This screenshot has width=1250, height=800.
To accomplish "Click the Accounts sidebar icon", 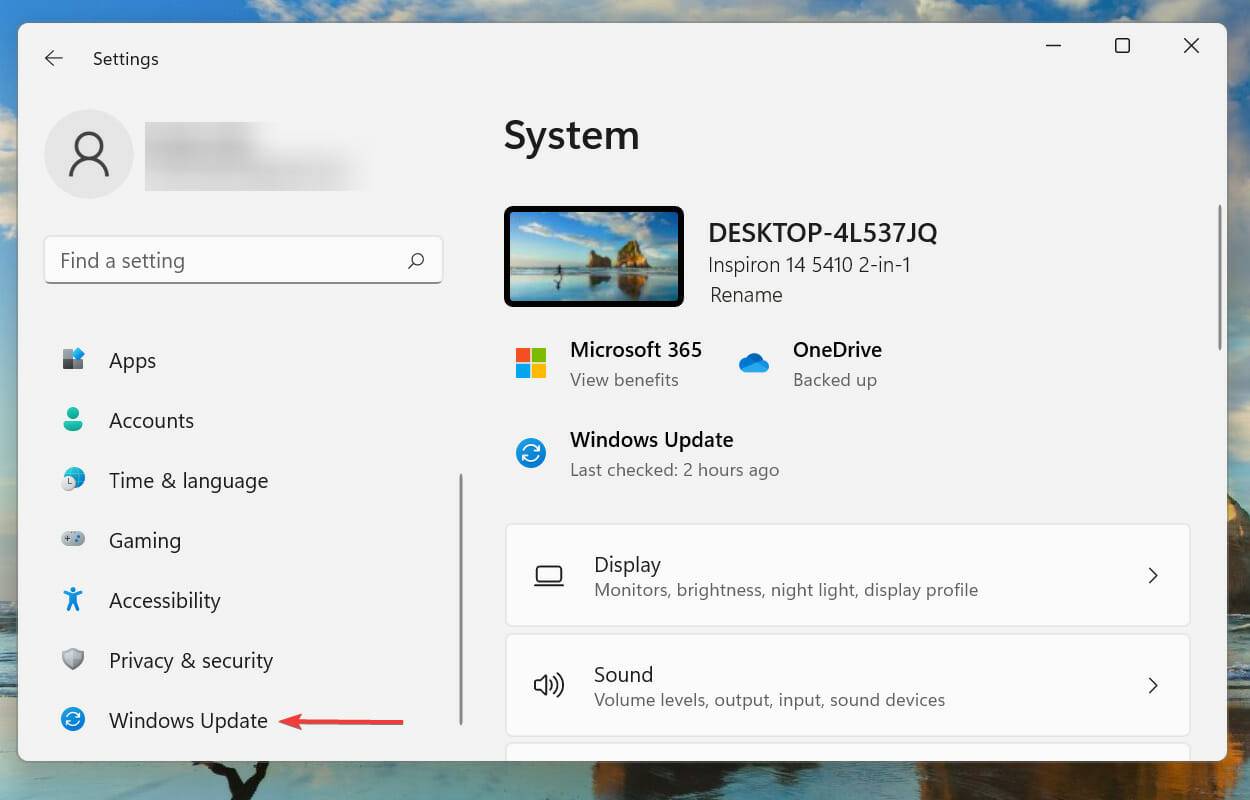I will (x=73, y=420).
